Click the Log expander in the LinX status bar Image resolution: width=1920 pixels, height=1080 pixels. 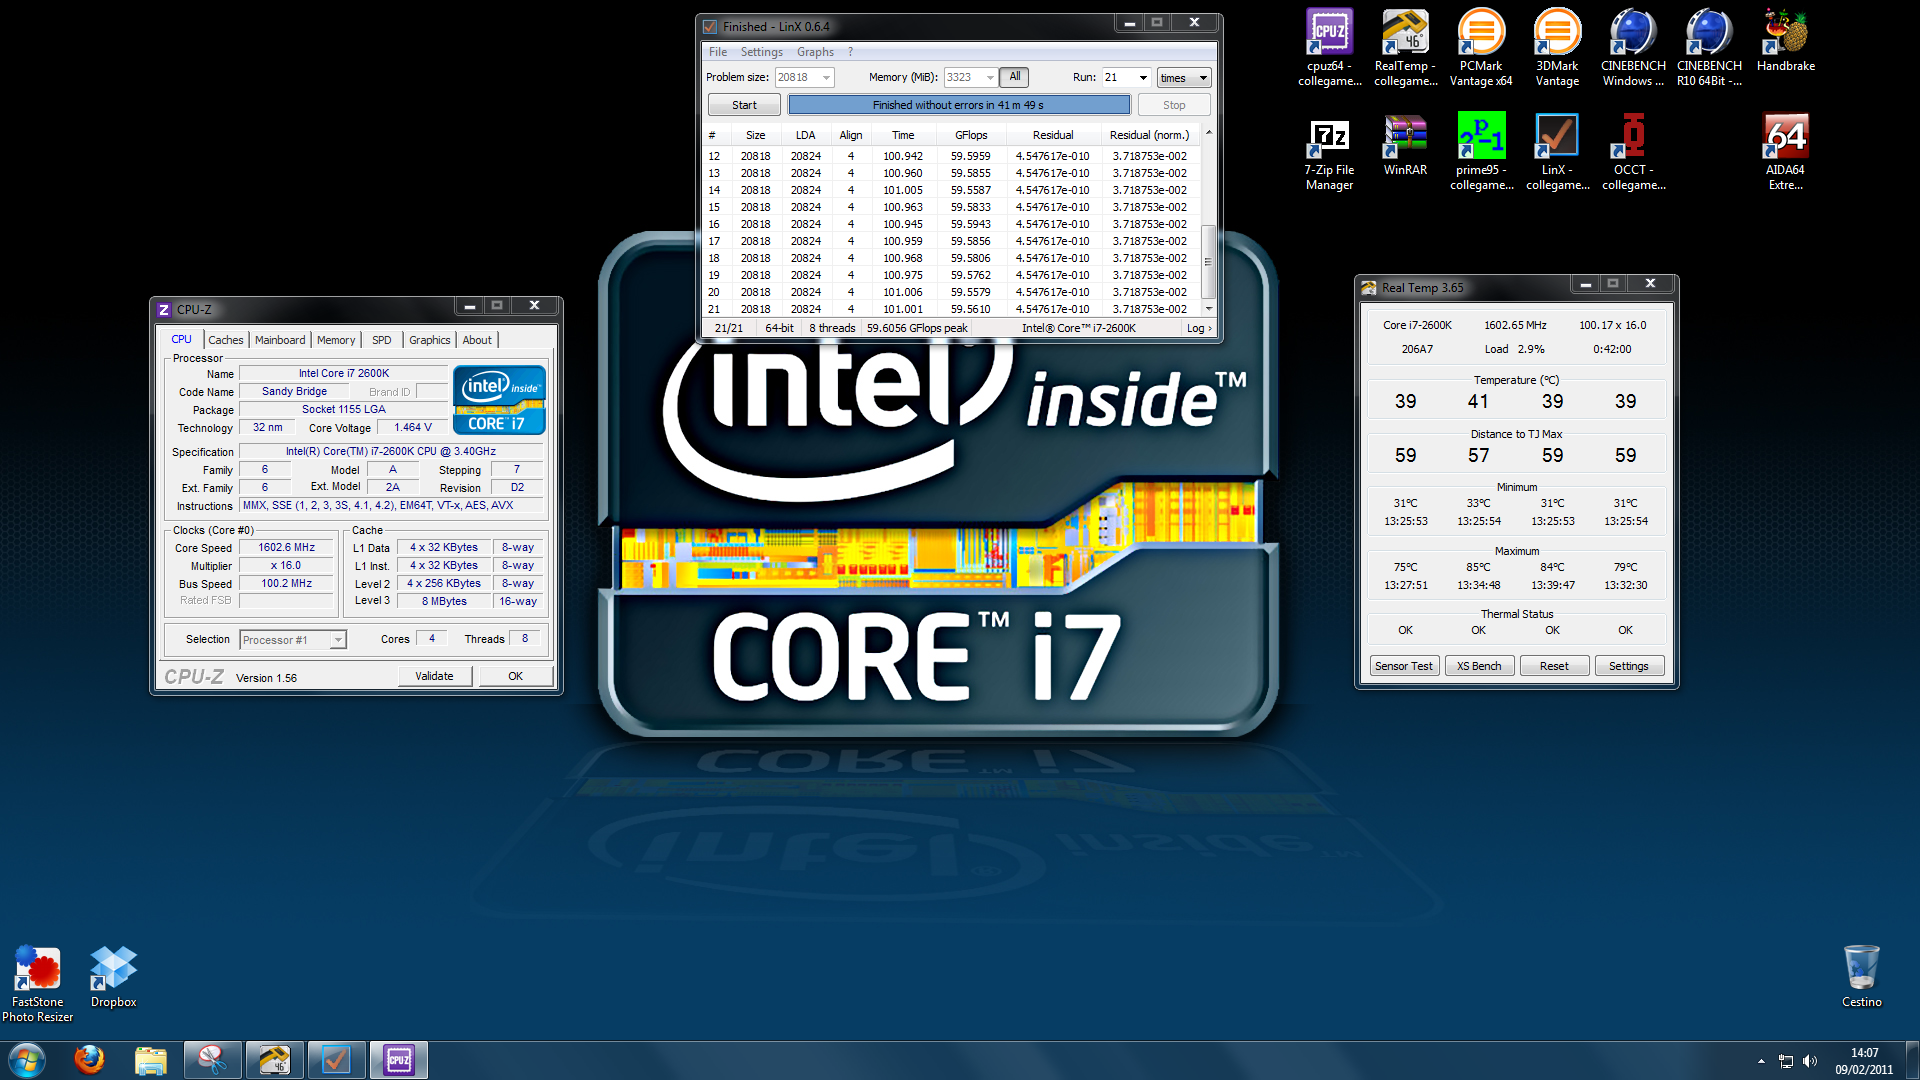pyautogui.click(x=1199, y=328)
